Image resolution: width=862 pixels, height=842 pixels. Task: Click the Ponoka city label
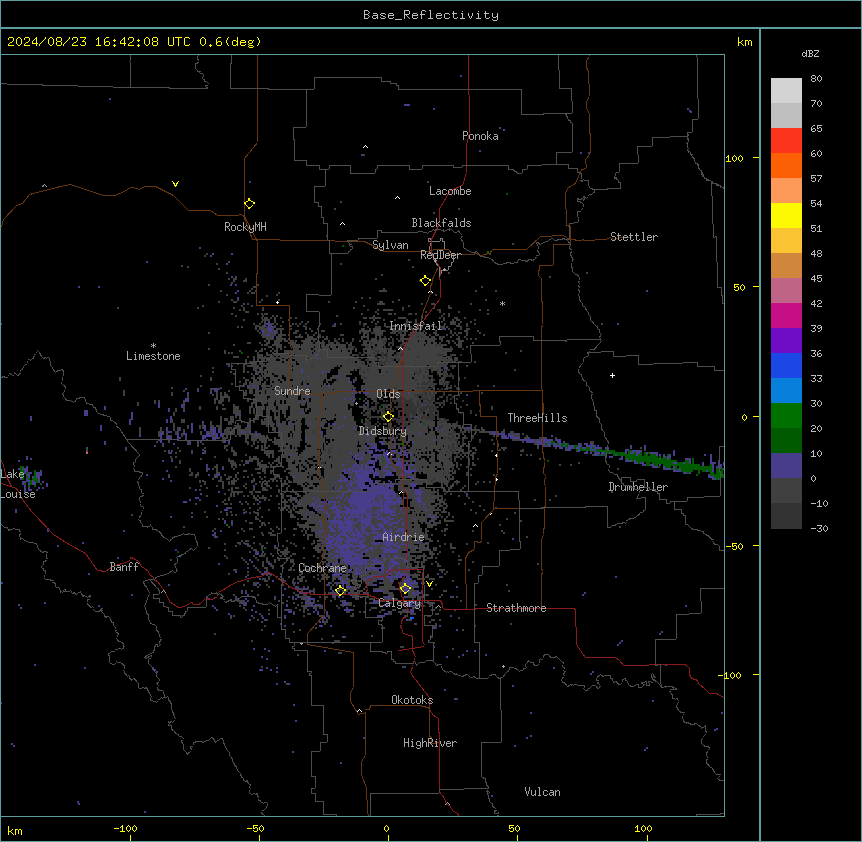click(480, 136)
